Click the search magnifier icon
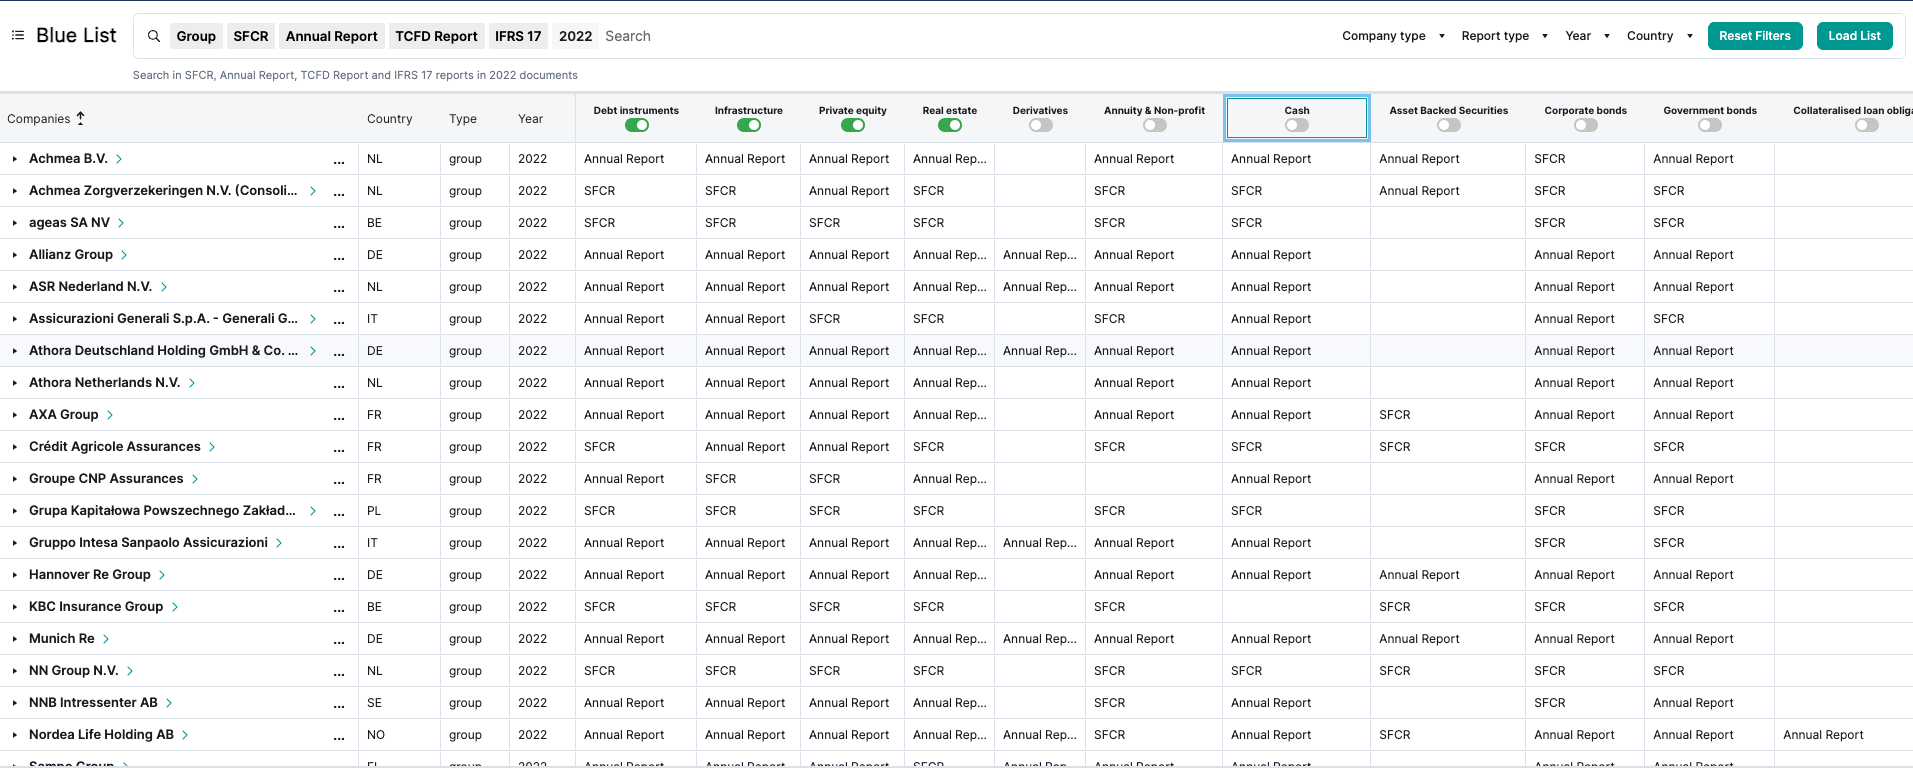Image resolution: width=1913 pixels, height=774 pixels. 154,36
